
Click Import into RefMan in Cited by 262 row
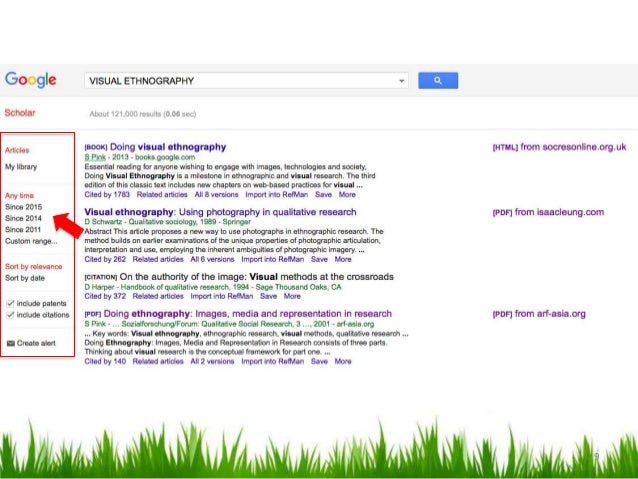click(273, 259)
